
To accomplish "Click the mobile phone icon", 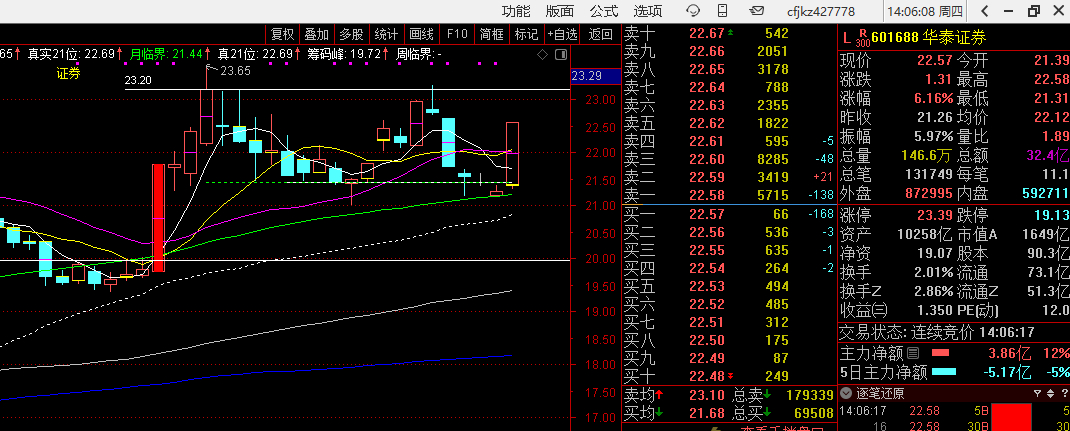I will 723,11.
